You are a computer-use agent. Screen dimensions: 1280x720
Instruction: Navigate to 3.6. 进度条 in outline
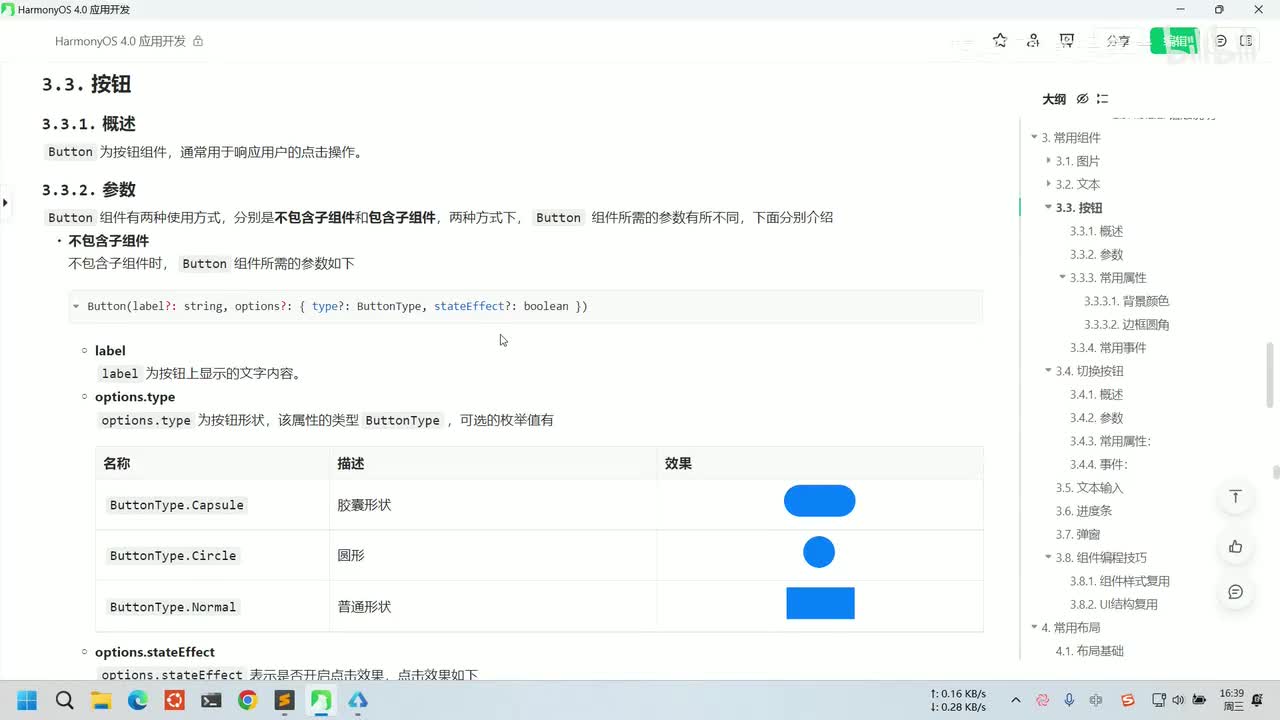coord(1084,511)
